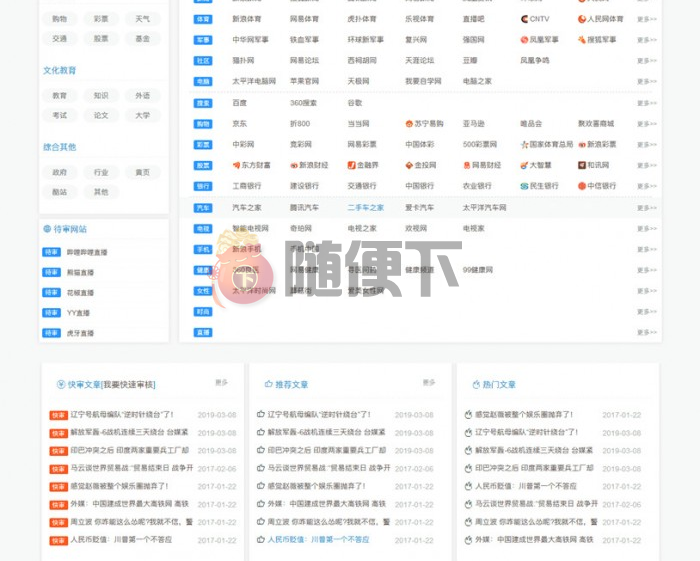This screenshot has width=700, height=561.
Task: Open 感觉赵薇被整个娱乐圈抛弃了 in 热门文章
Action: 524,415
